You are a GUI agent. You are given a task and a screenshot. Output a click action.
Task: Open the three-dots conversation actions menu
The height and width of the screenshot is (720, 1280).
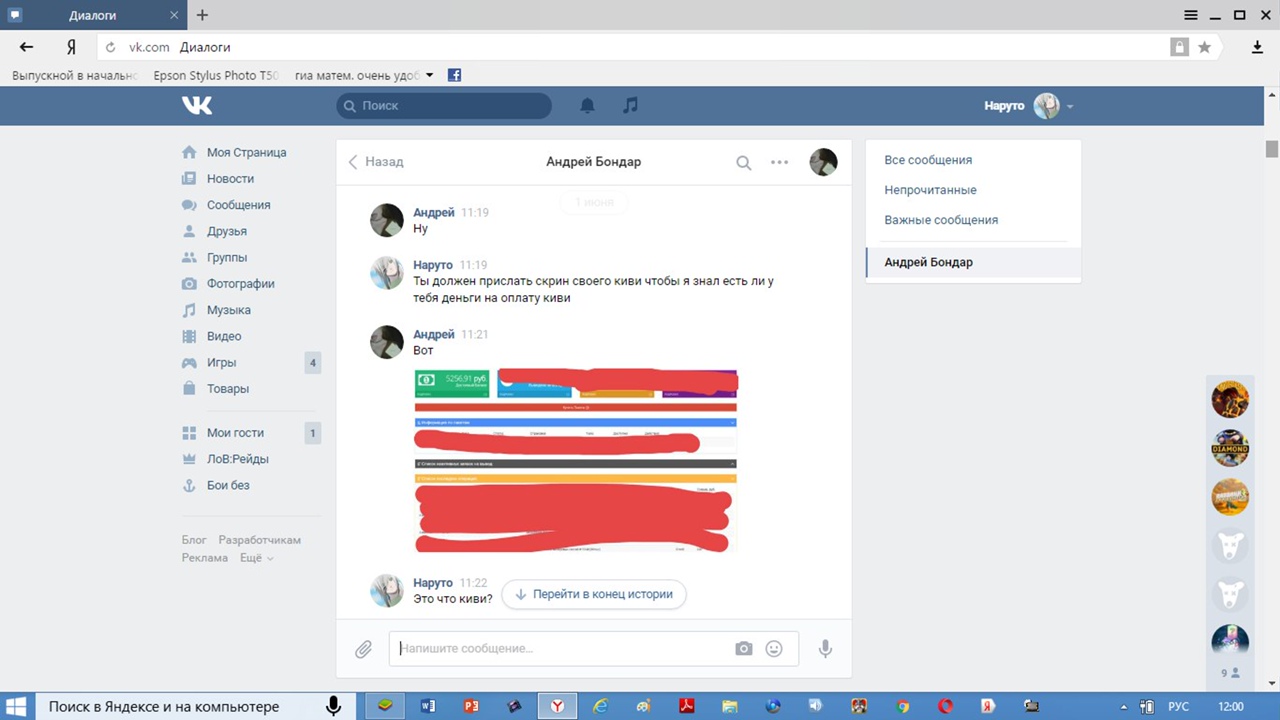tap(779, 162)
